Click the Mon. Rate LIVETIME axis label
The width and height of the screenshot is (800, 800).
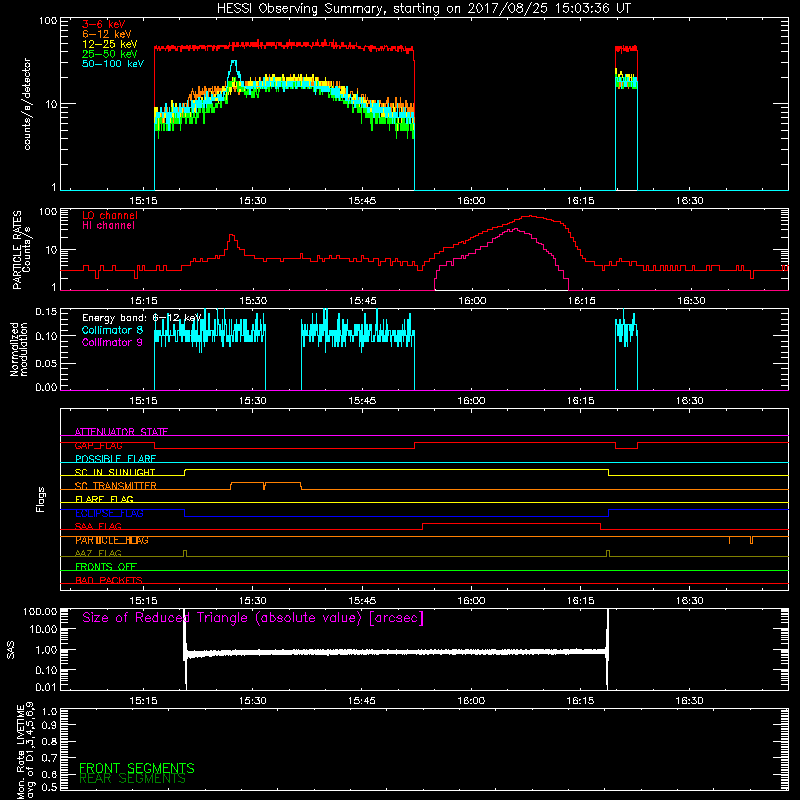click(x=26, y=752)
